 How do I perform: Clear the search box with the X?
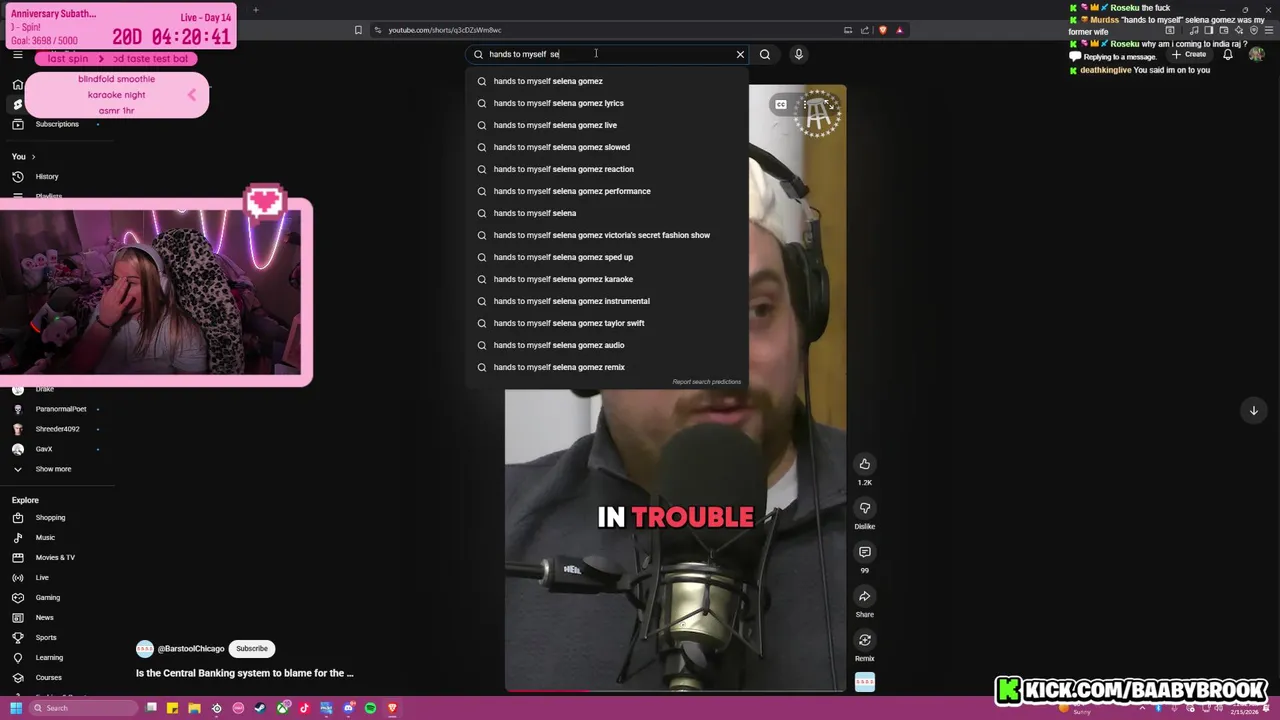[x=740, y=54]
